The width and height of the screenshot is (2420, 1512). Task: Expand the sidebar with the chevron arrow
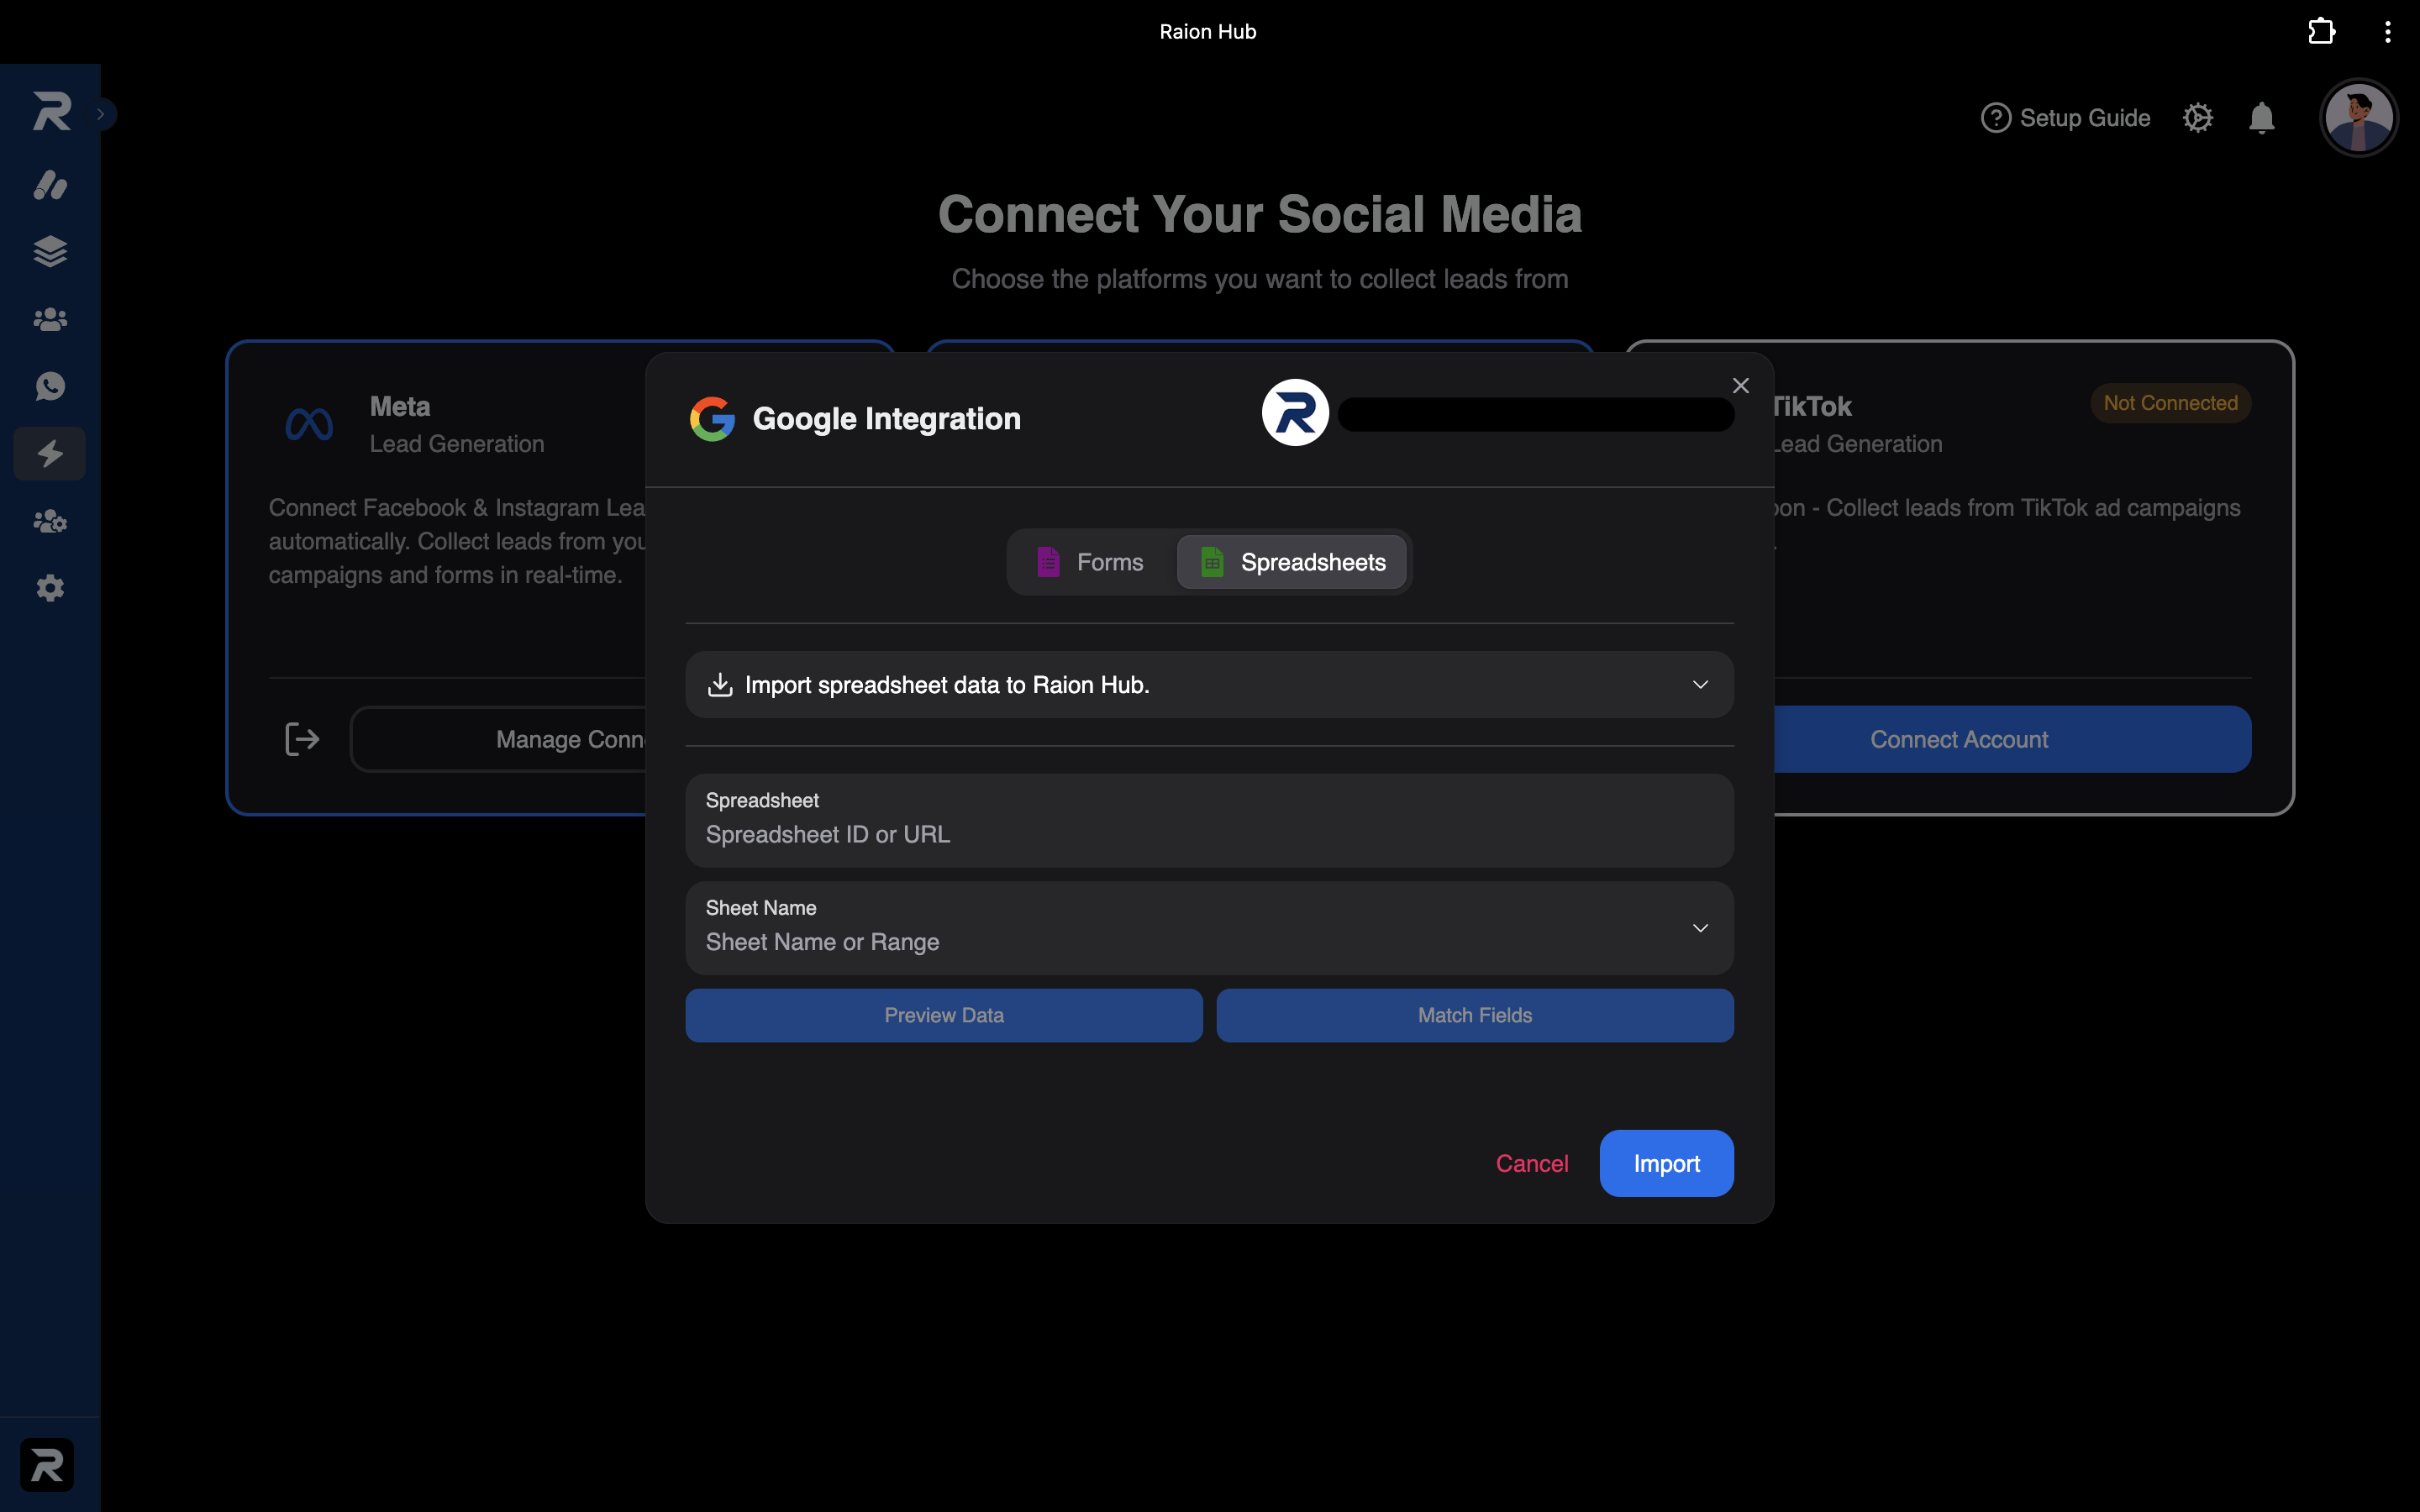[x=101, y=114]
